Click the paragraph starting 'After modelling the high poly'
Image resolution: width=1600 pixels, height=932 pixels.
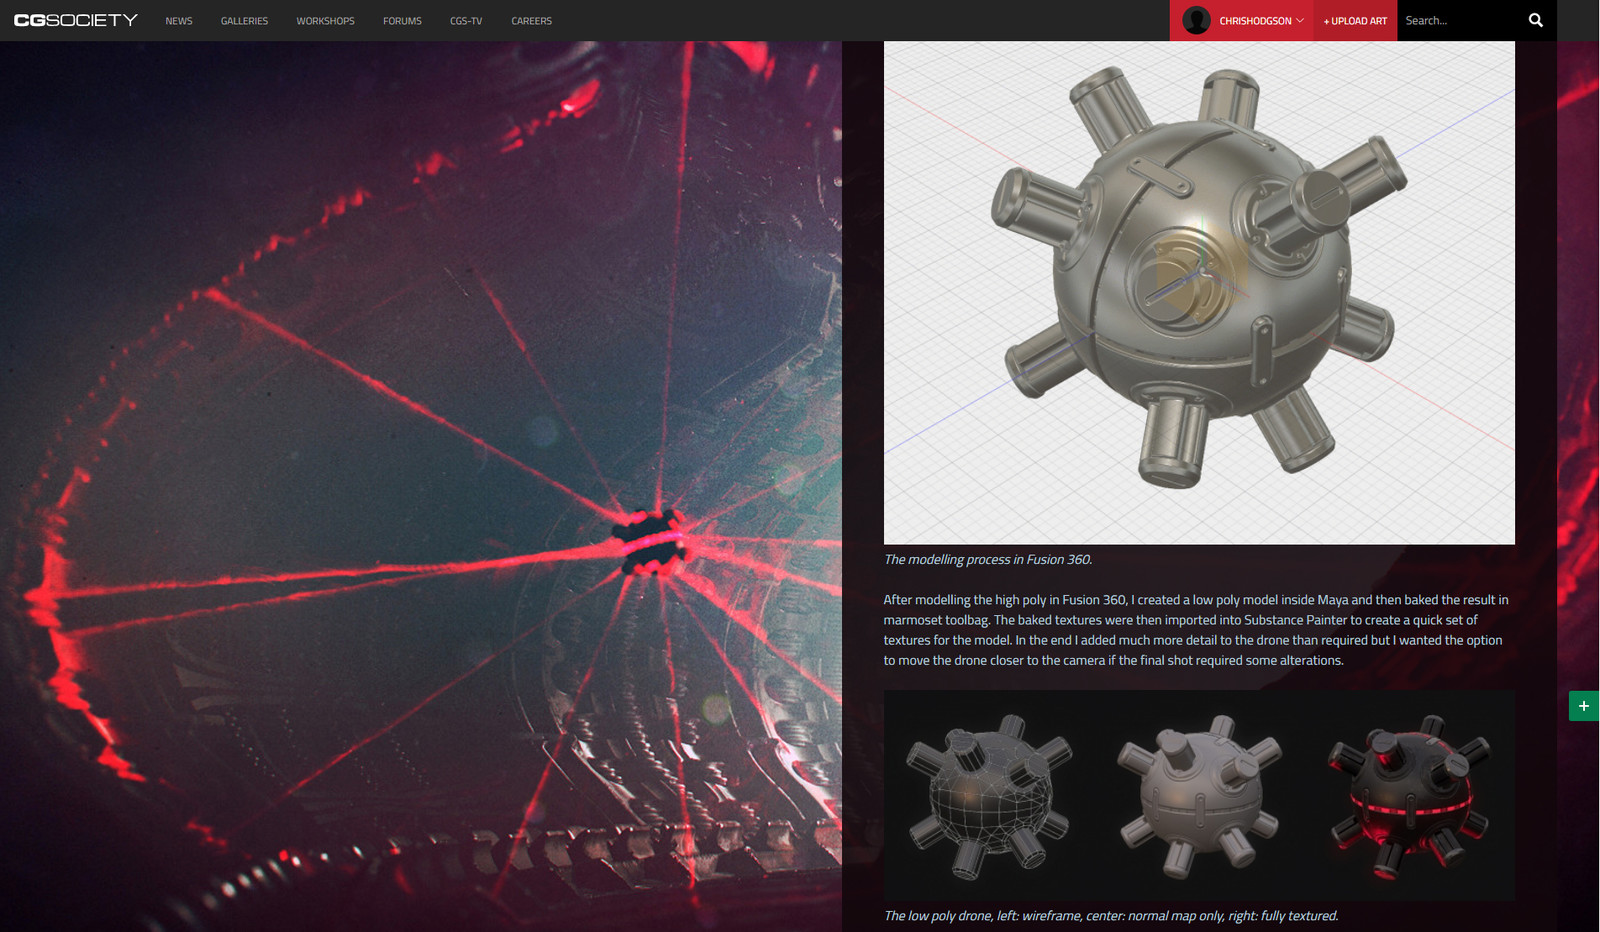[1197, 630]
